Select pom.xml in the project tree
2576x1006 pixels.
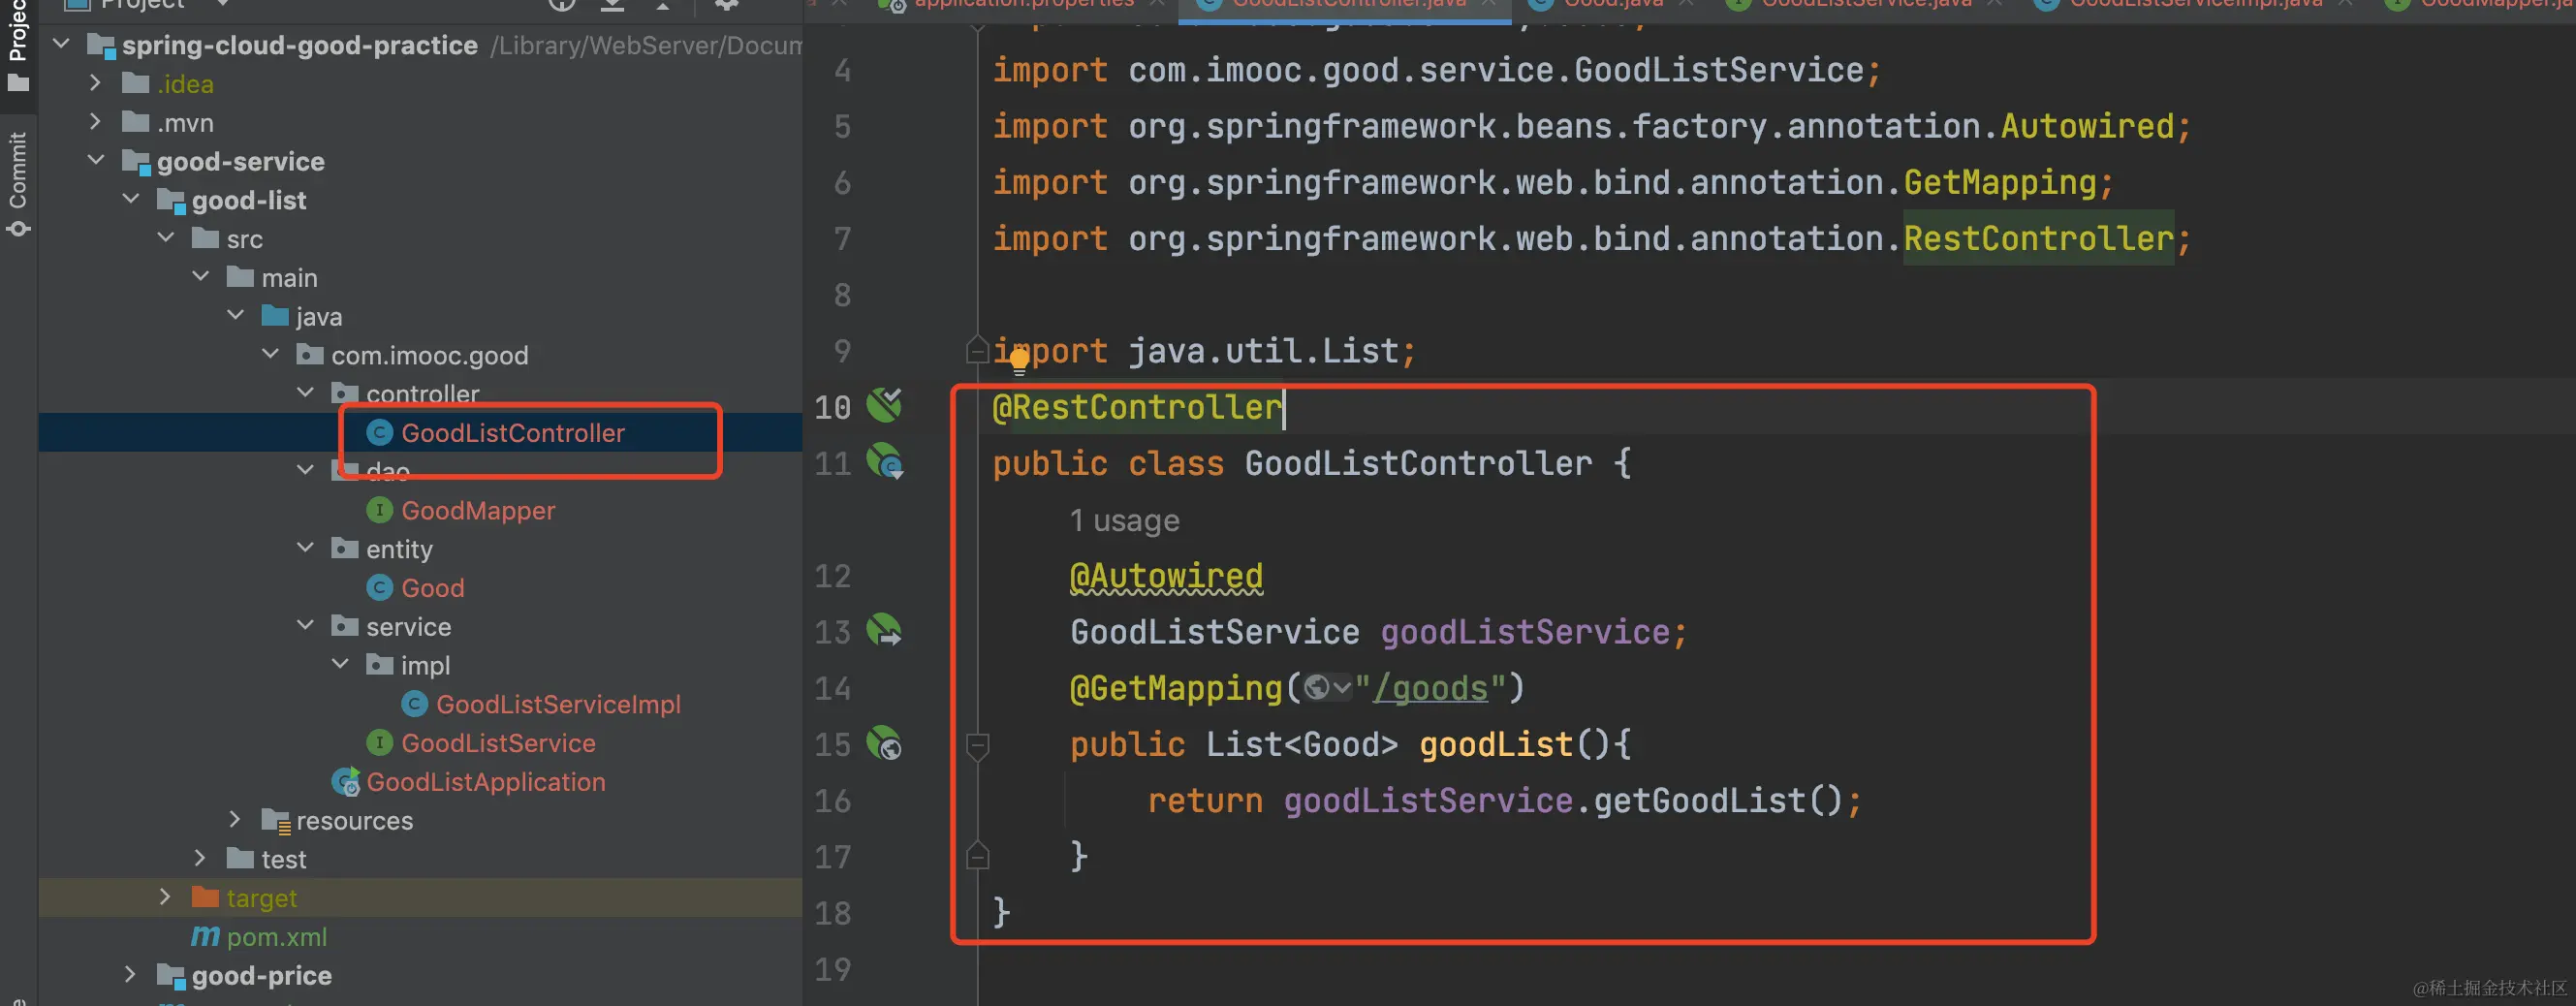[x=277, y=937]
